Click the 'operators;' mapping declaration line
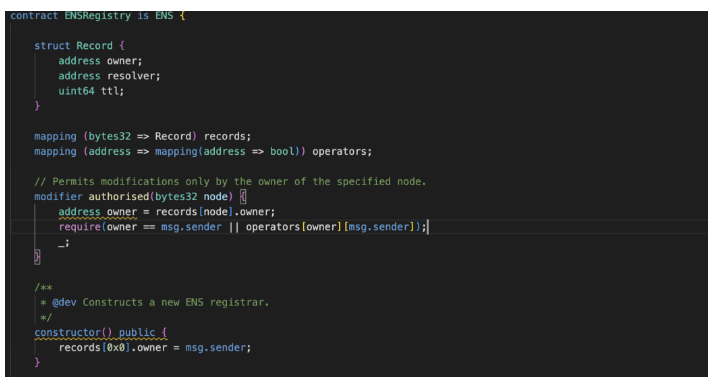 [x=203, y=152]
